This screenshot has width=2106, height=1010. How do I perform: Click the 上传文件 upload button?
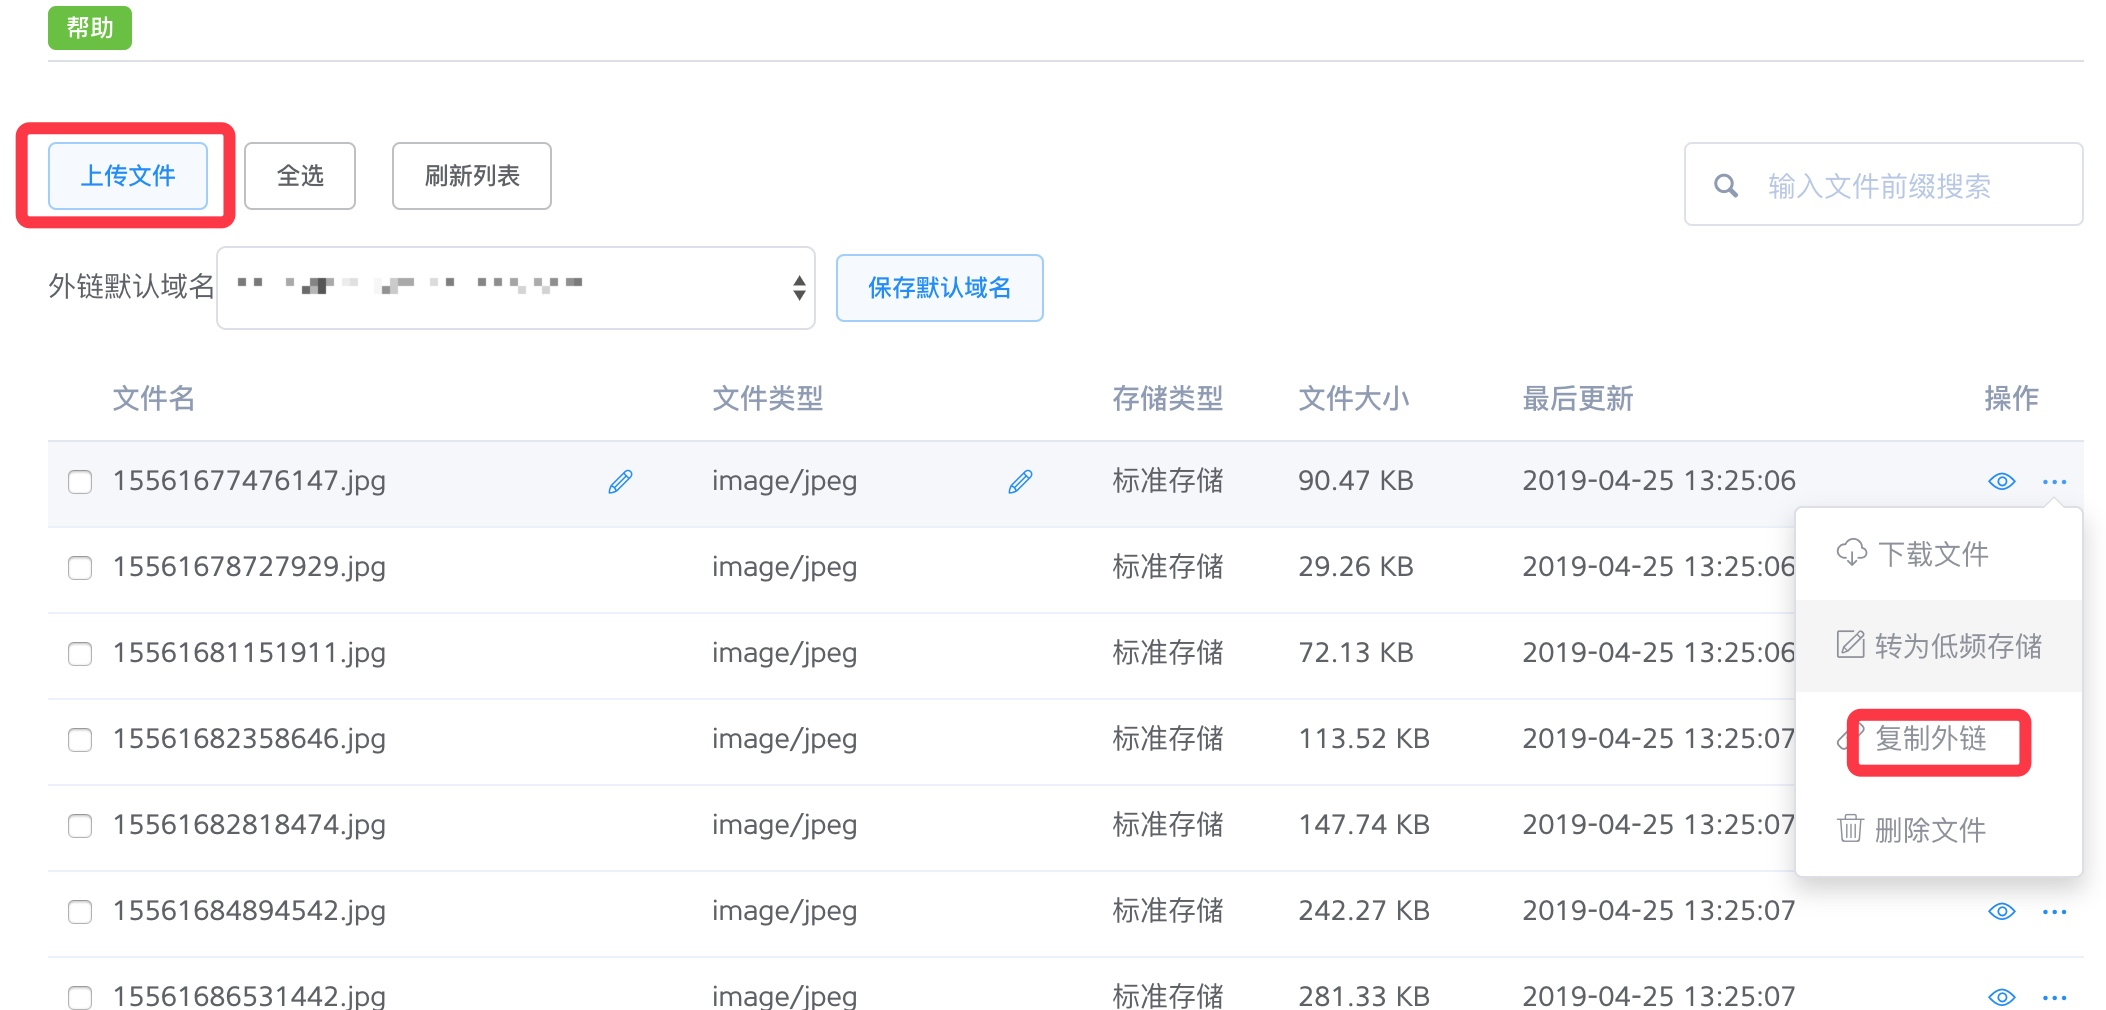[128, 176]
